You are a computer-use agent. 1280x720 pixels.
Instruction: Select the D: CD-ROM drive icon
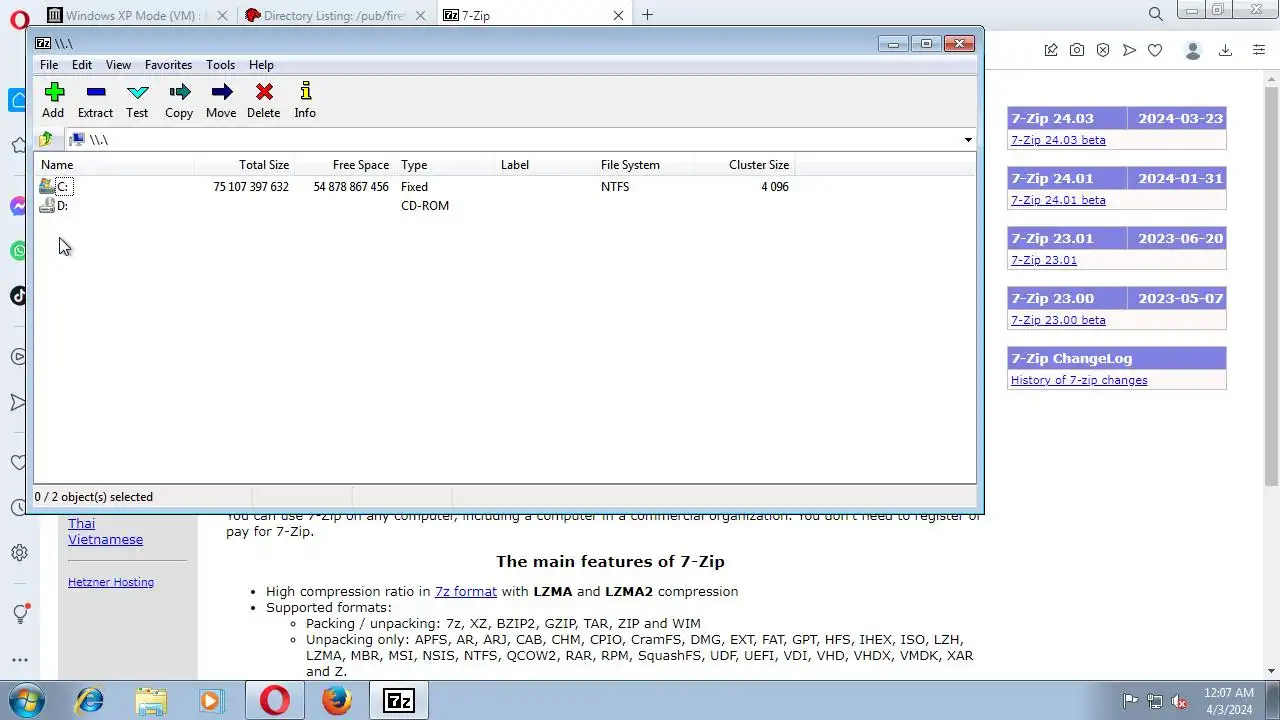tap(47, 205)
